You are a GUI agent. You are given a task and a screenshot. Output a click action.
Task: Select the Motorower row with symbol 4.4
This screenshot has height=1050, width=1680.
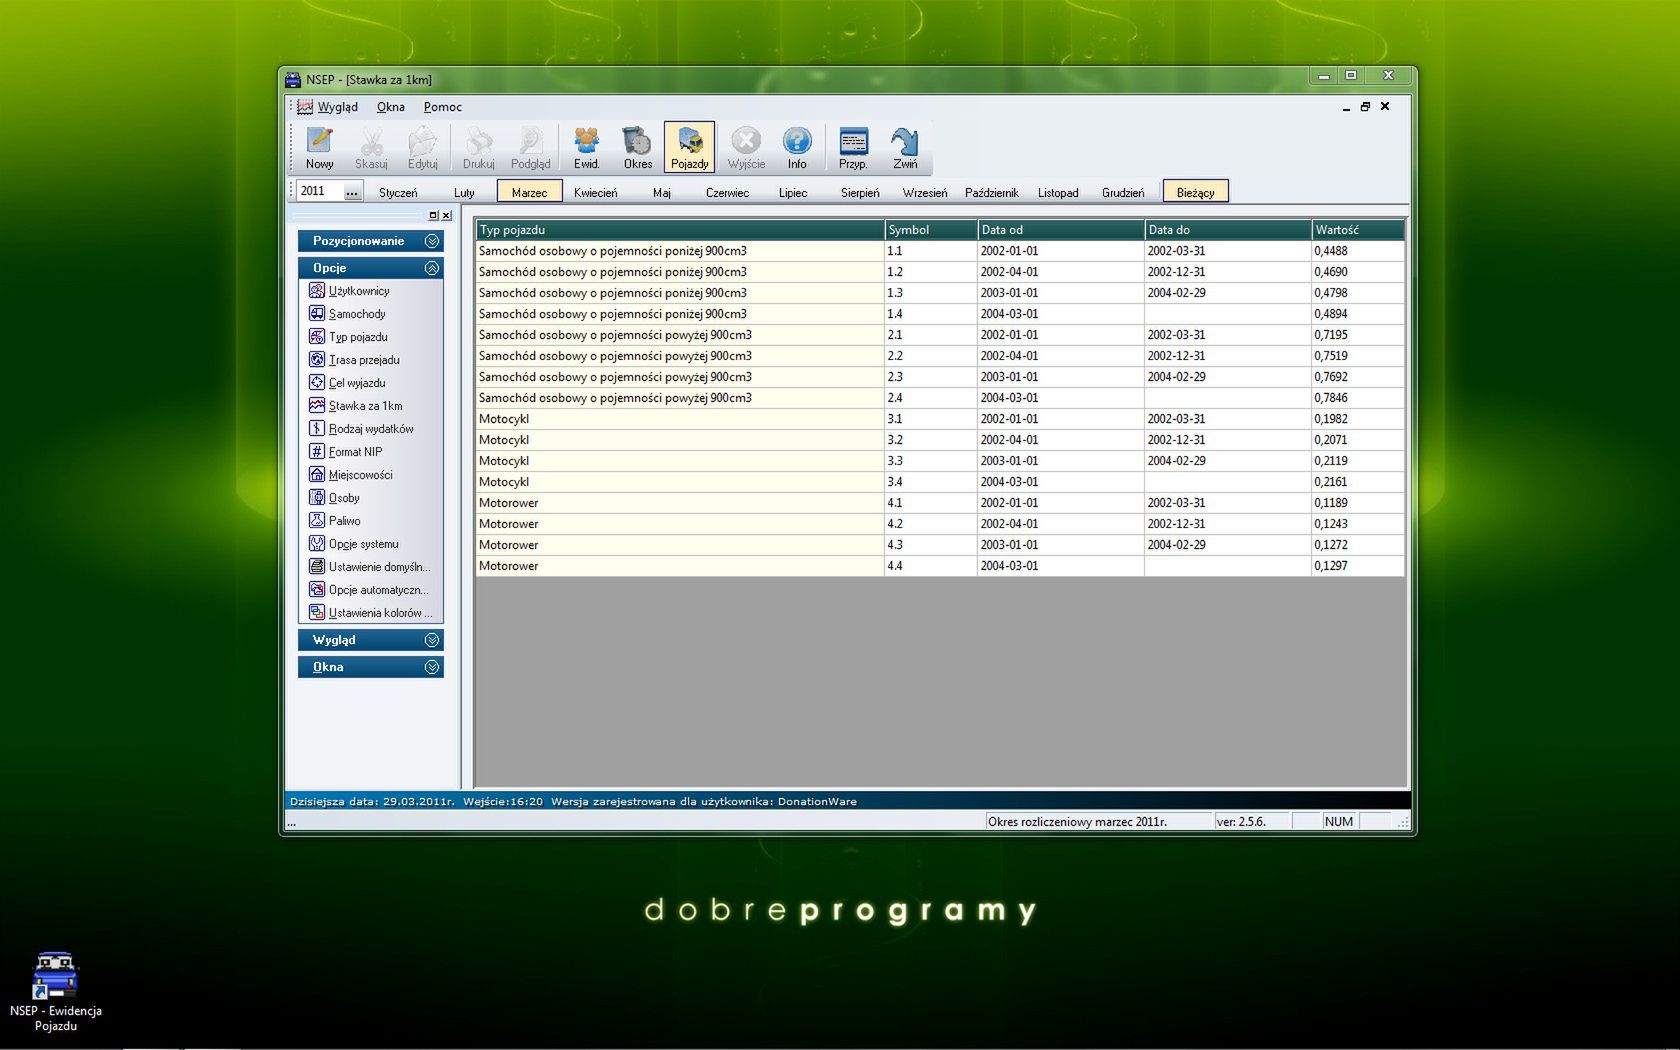click(x=940, y=566)
